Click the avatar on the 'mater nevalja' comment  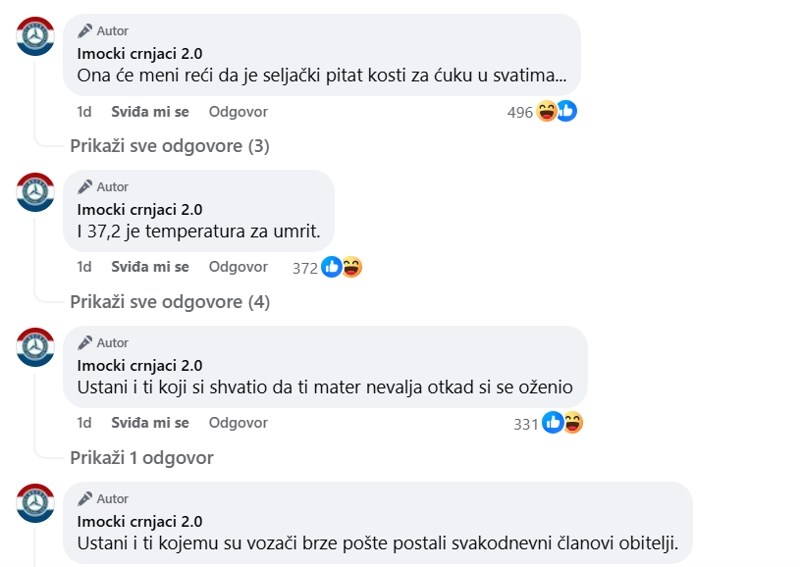tap(36, 348)
